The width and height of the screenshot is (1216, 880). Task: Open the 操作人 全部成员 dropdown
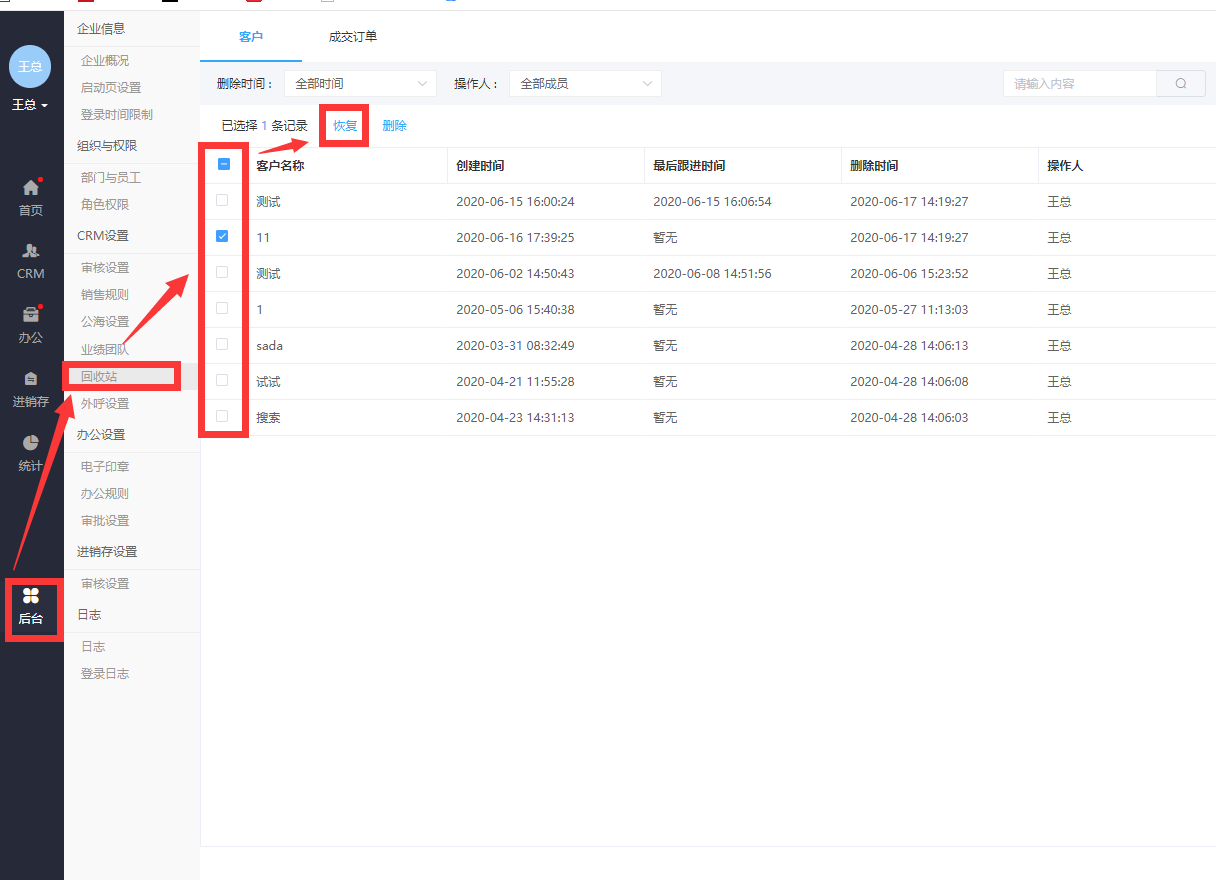pyautogui.click(x=585, y=84)
